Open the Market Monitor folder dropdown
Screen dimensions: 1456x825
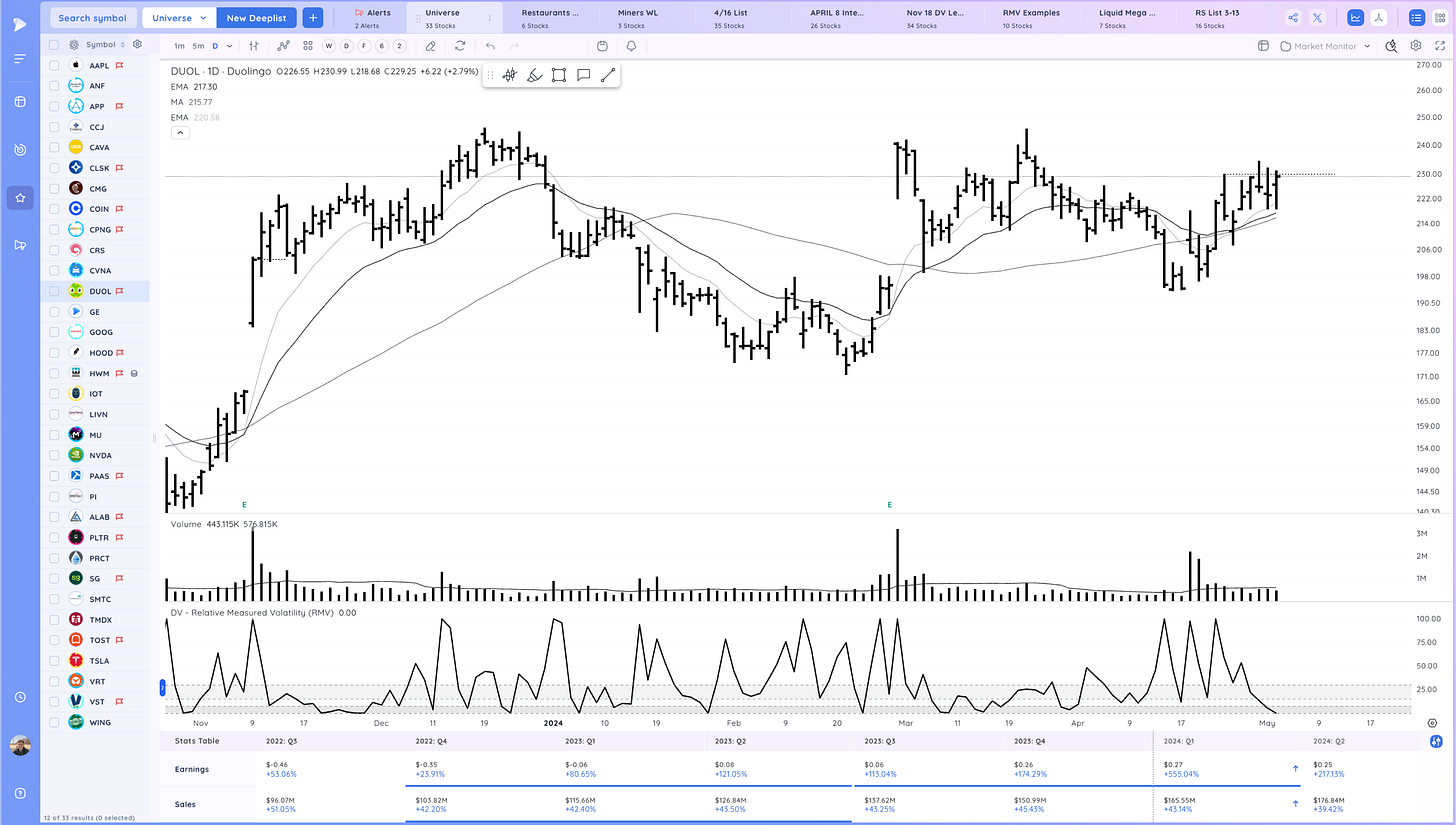1325,46
